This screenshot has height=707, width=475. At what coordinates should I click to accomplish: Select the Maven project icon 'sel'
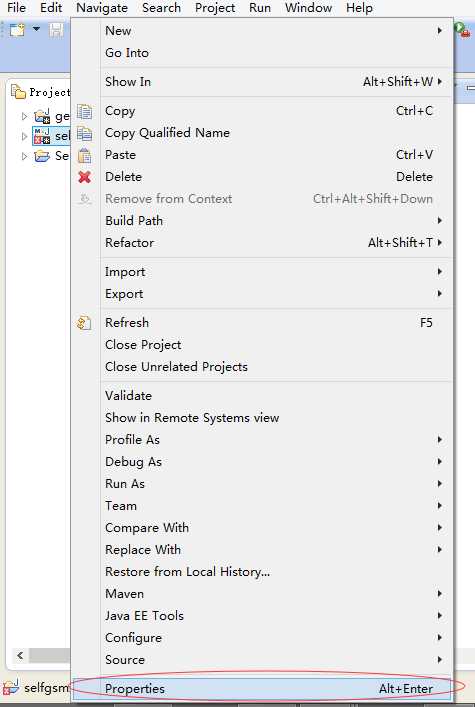coord(42,136)
